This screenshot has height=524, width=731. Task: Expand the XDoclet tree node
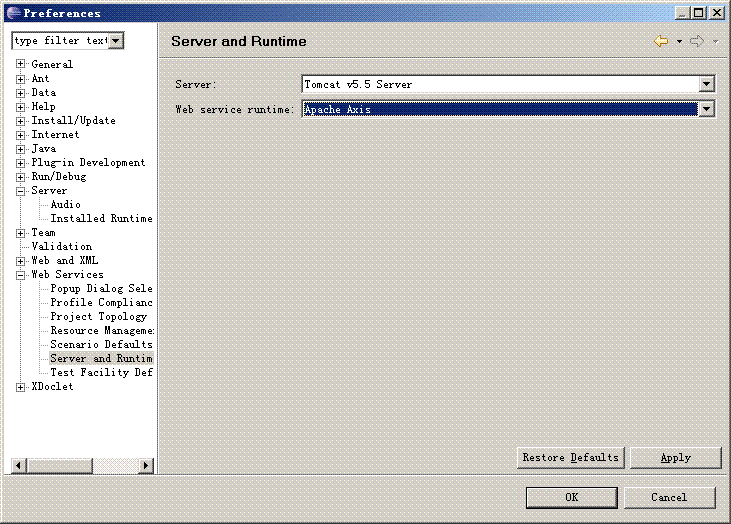click(x=20, y=386)
